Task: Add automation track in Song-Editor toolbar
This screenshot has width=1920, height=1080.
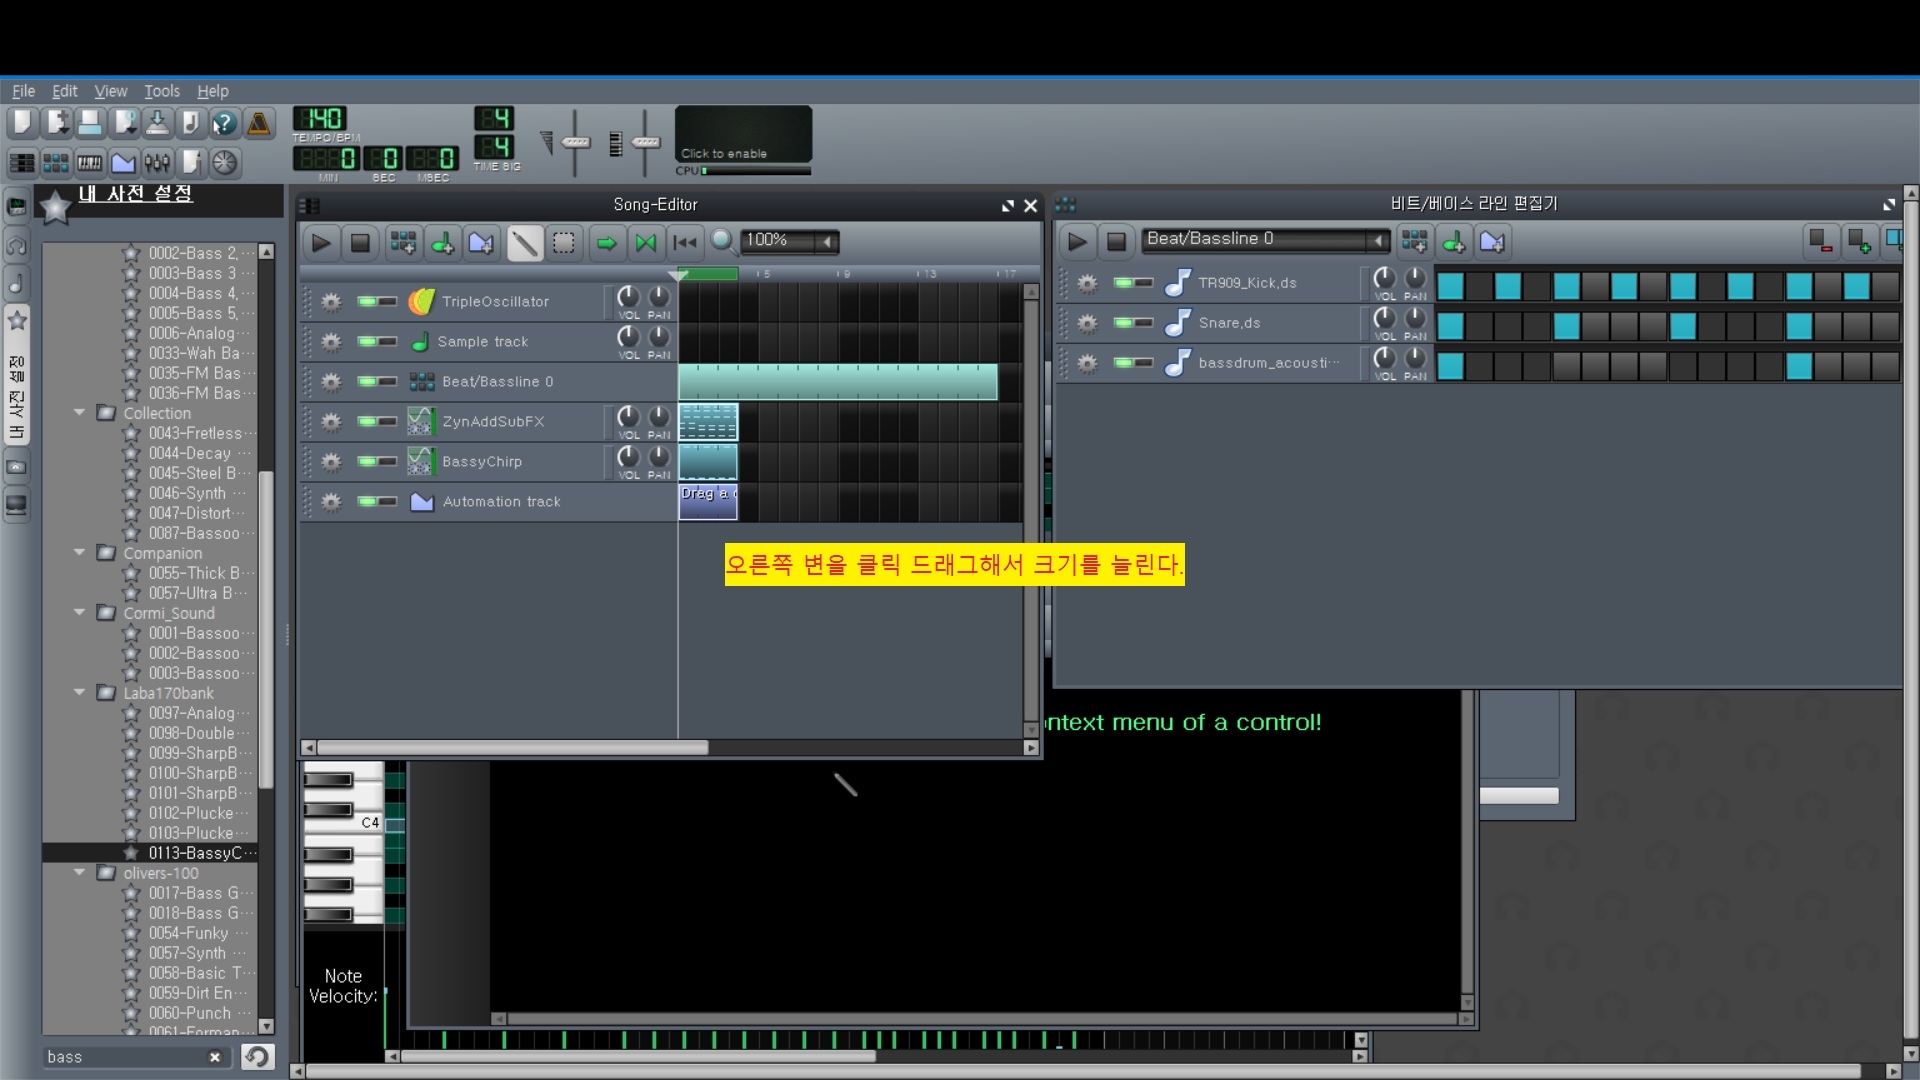Action: pos(482,242)
